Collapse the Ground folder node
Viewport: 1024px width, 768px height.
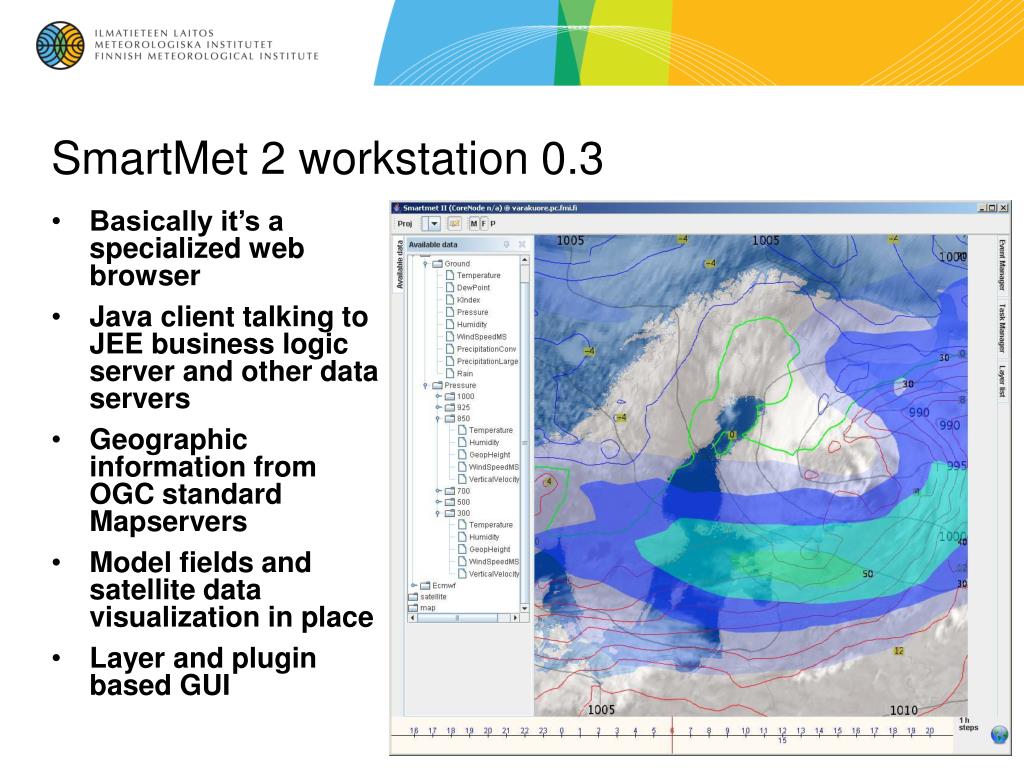(x=426, y=264)
